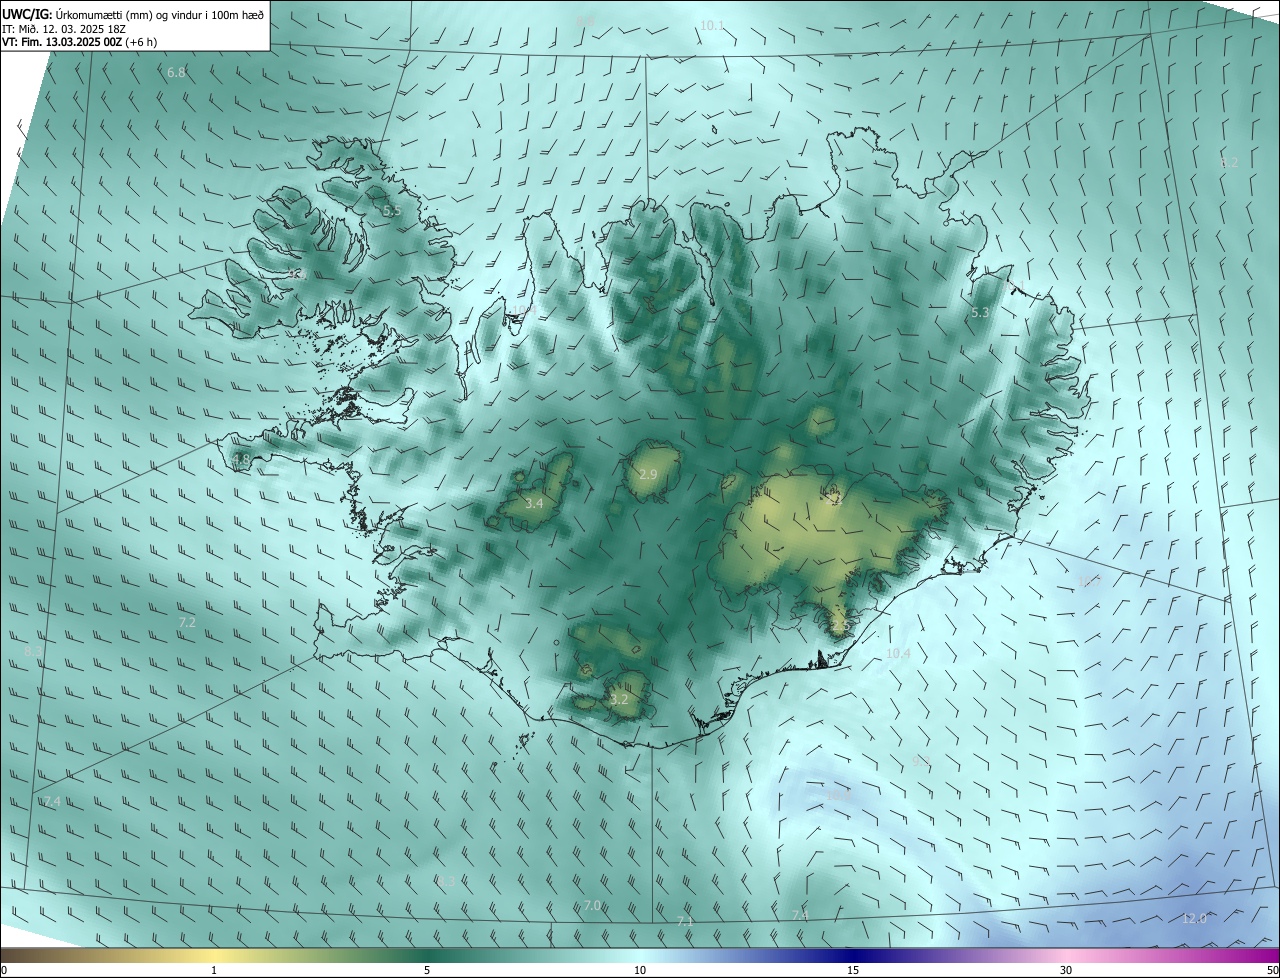The image size is (1280, 978).
Task: Click the map value label 7.2
Action: 187,622
